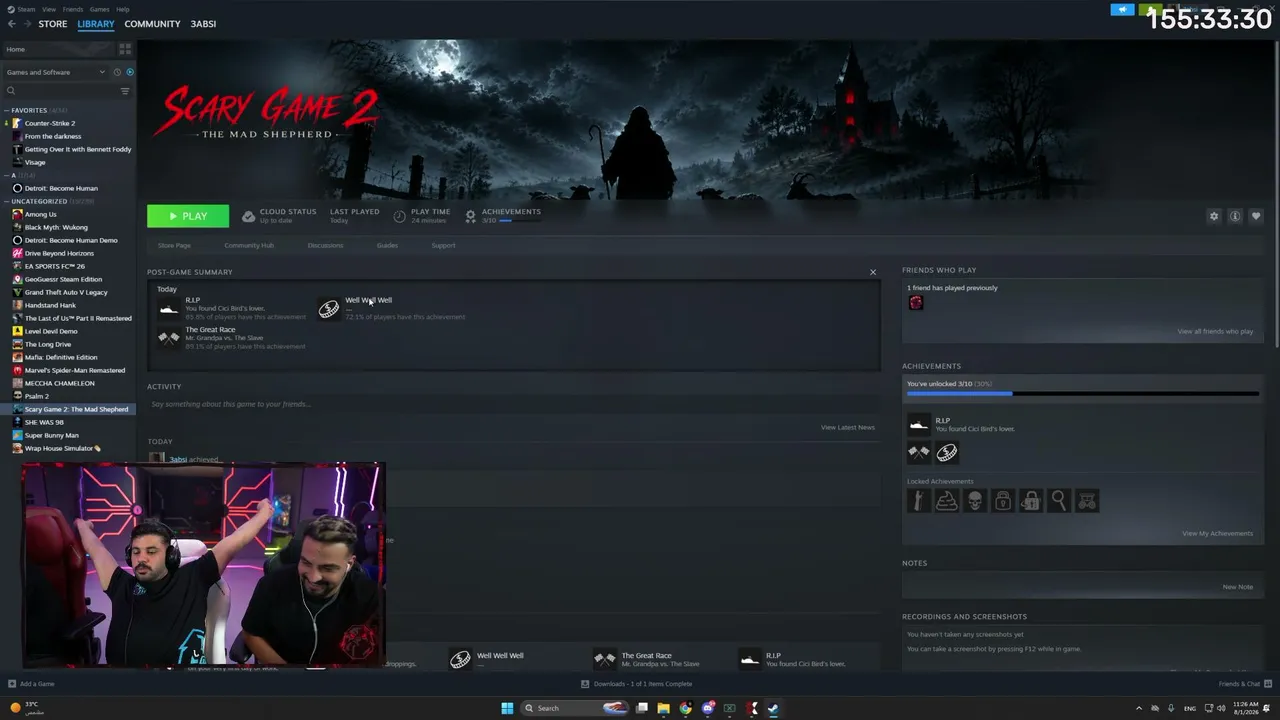Image resolution: width=1280 pixels, height=720 pixels.
Task: Open View My Achievements link
Action: click(x=1217, y=533)
